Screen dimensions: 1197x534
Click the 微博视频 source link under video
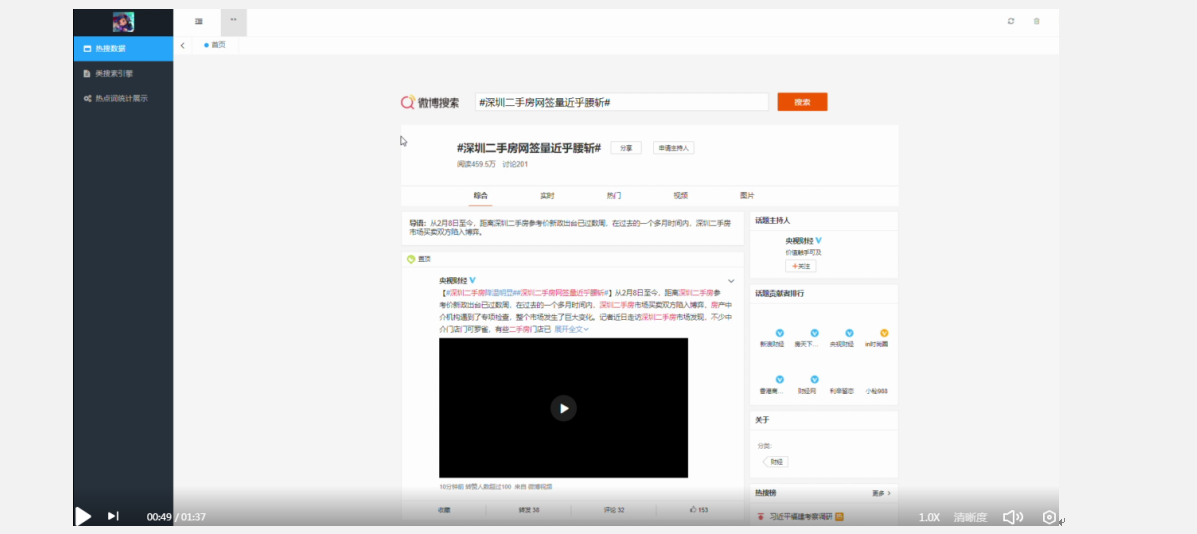[x=540, y=486]
